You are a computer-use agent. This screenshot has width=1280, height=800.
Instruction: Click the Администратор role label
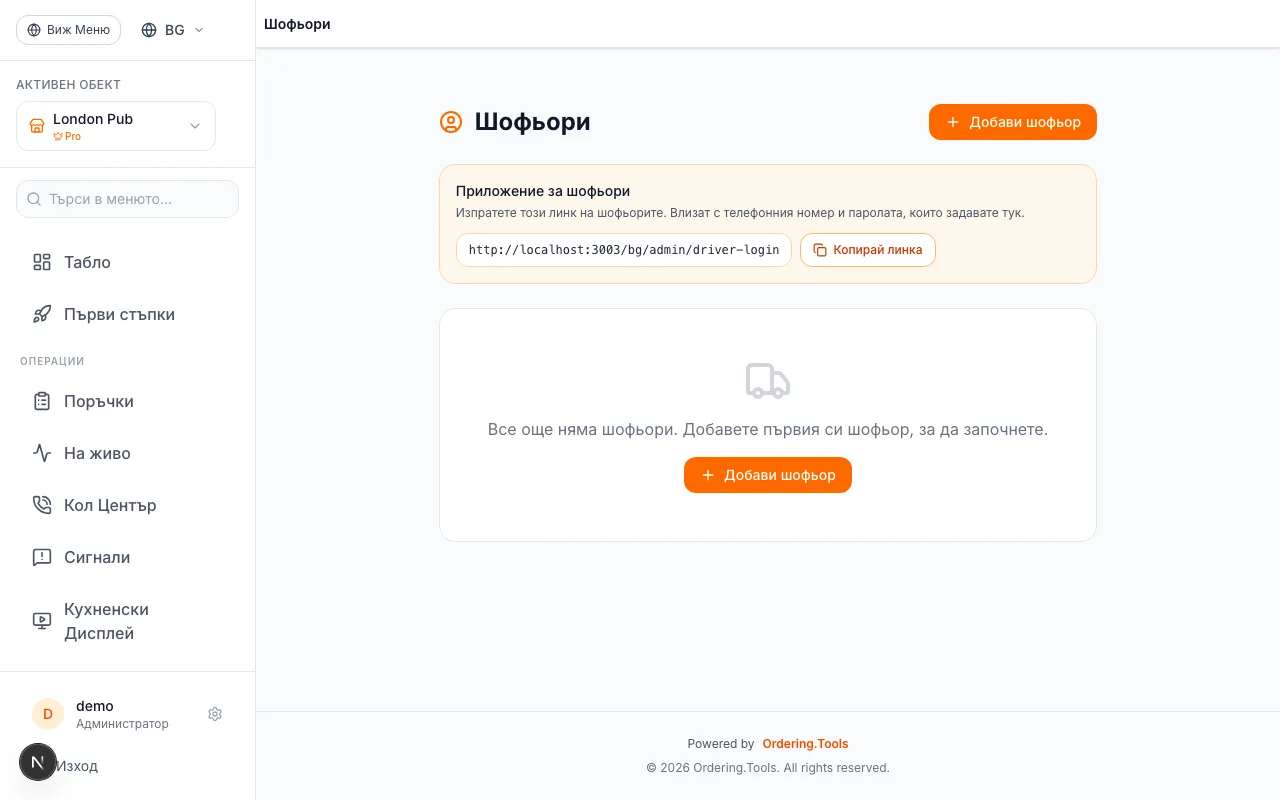pyautogui.click(x=122, y=724)
